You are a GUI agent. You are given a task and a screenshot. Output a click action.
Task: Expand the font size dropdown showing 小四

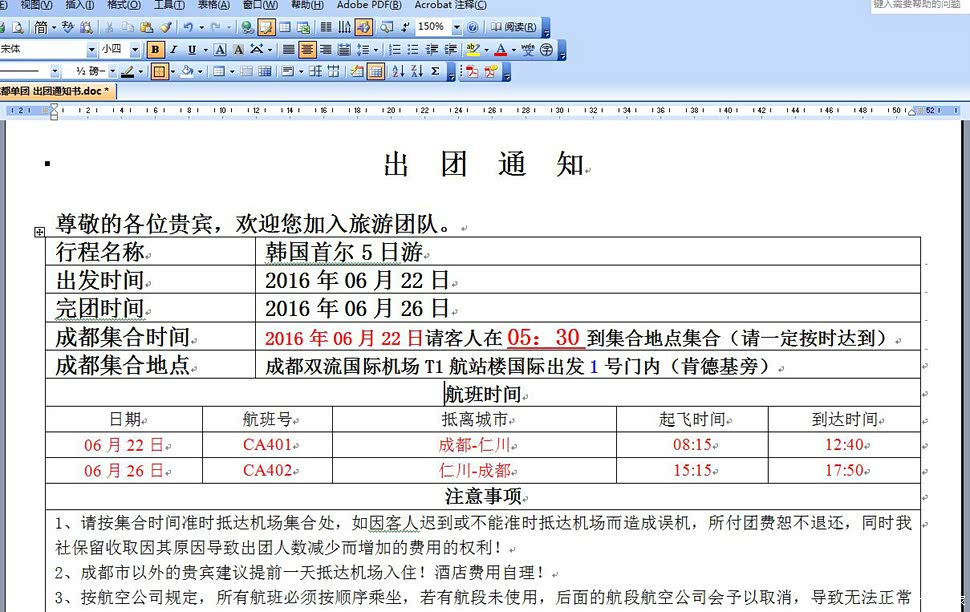tap(136, 49)
